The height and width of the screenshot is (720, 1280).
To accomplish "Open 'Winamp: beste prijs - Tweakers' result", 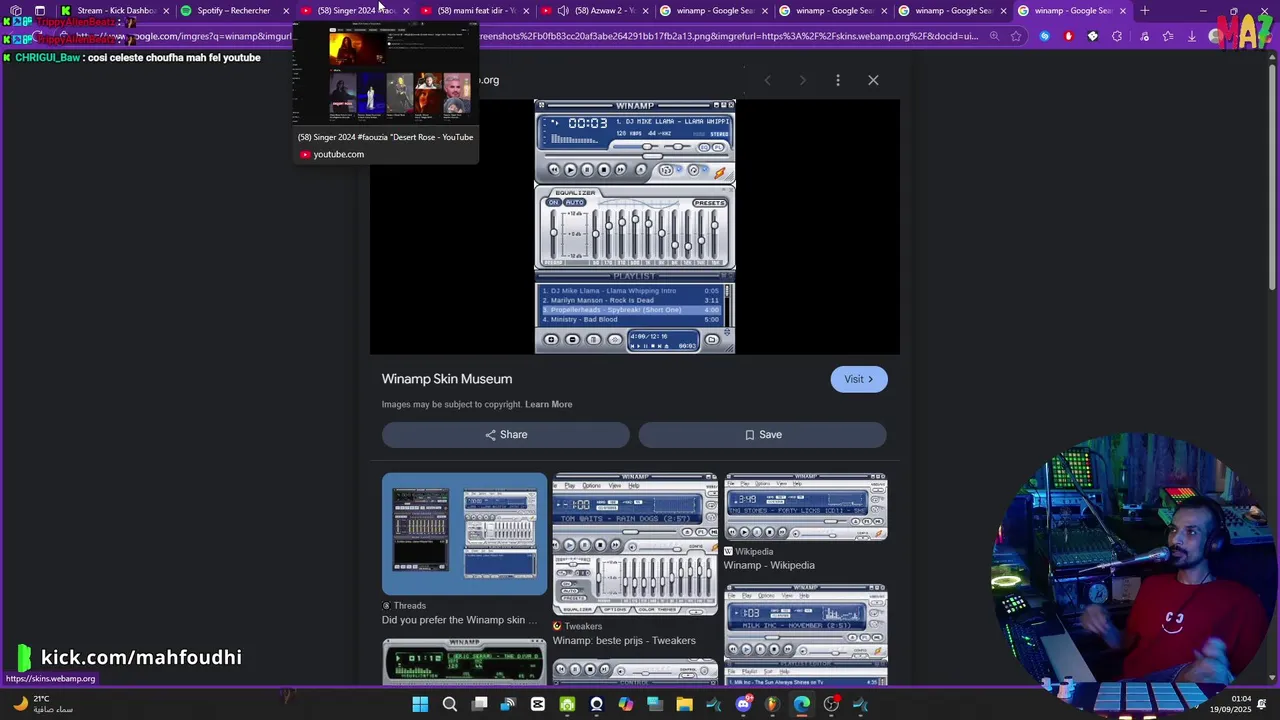I will (624, 641).
